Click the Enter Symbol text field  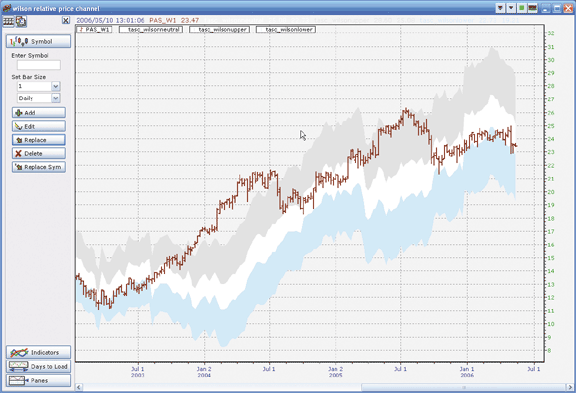pos(39,65)
